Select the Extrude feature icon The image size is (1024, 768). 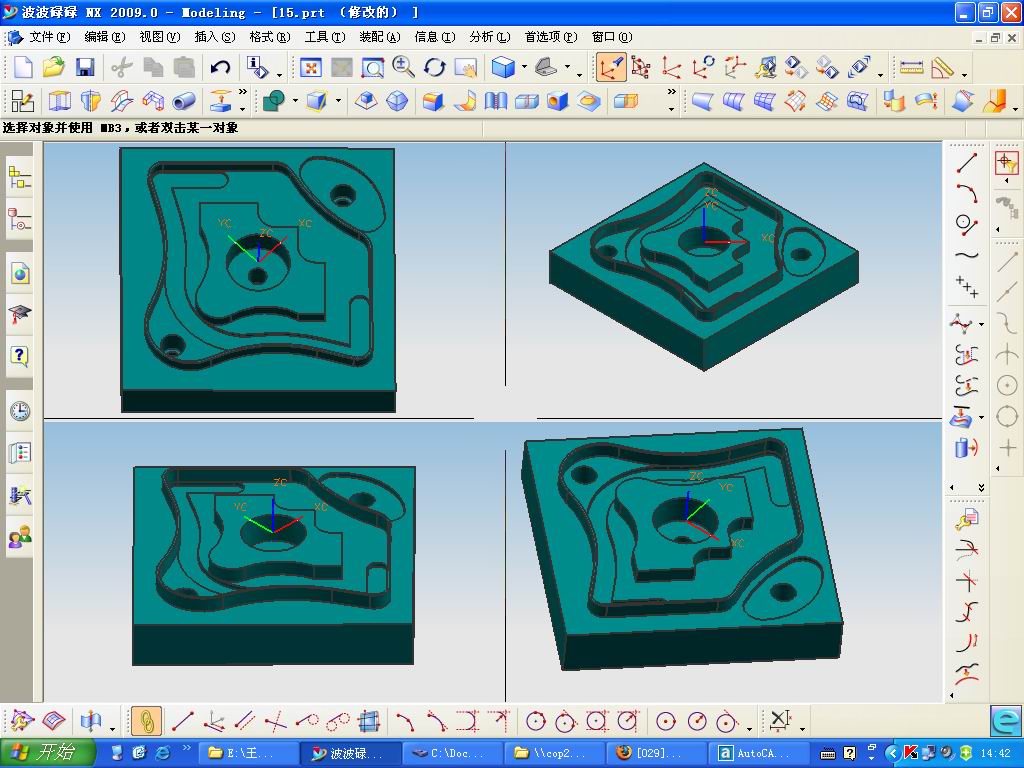click(59, 101)
